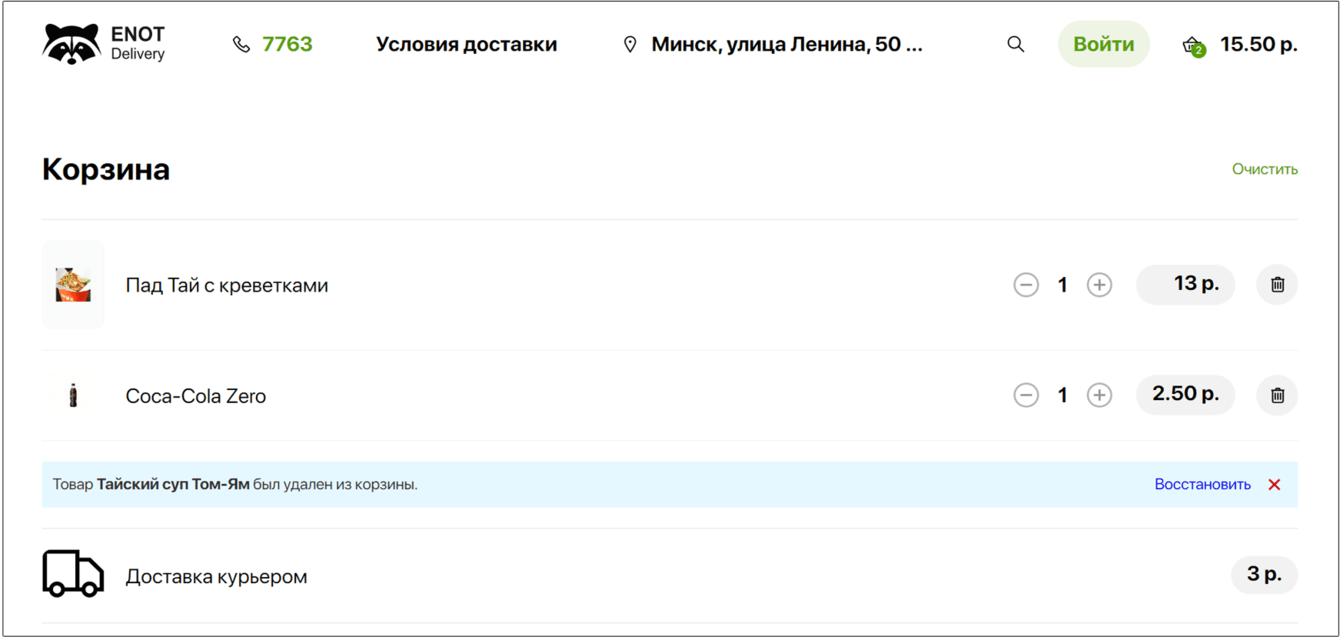The width and height of the screenshot is (1340, 637).
Task: Click the Войти login button
Action: tap(1104, 45)
